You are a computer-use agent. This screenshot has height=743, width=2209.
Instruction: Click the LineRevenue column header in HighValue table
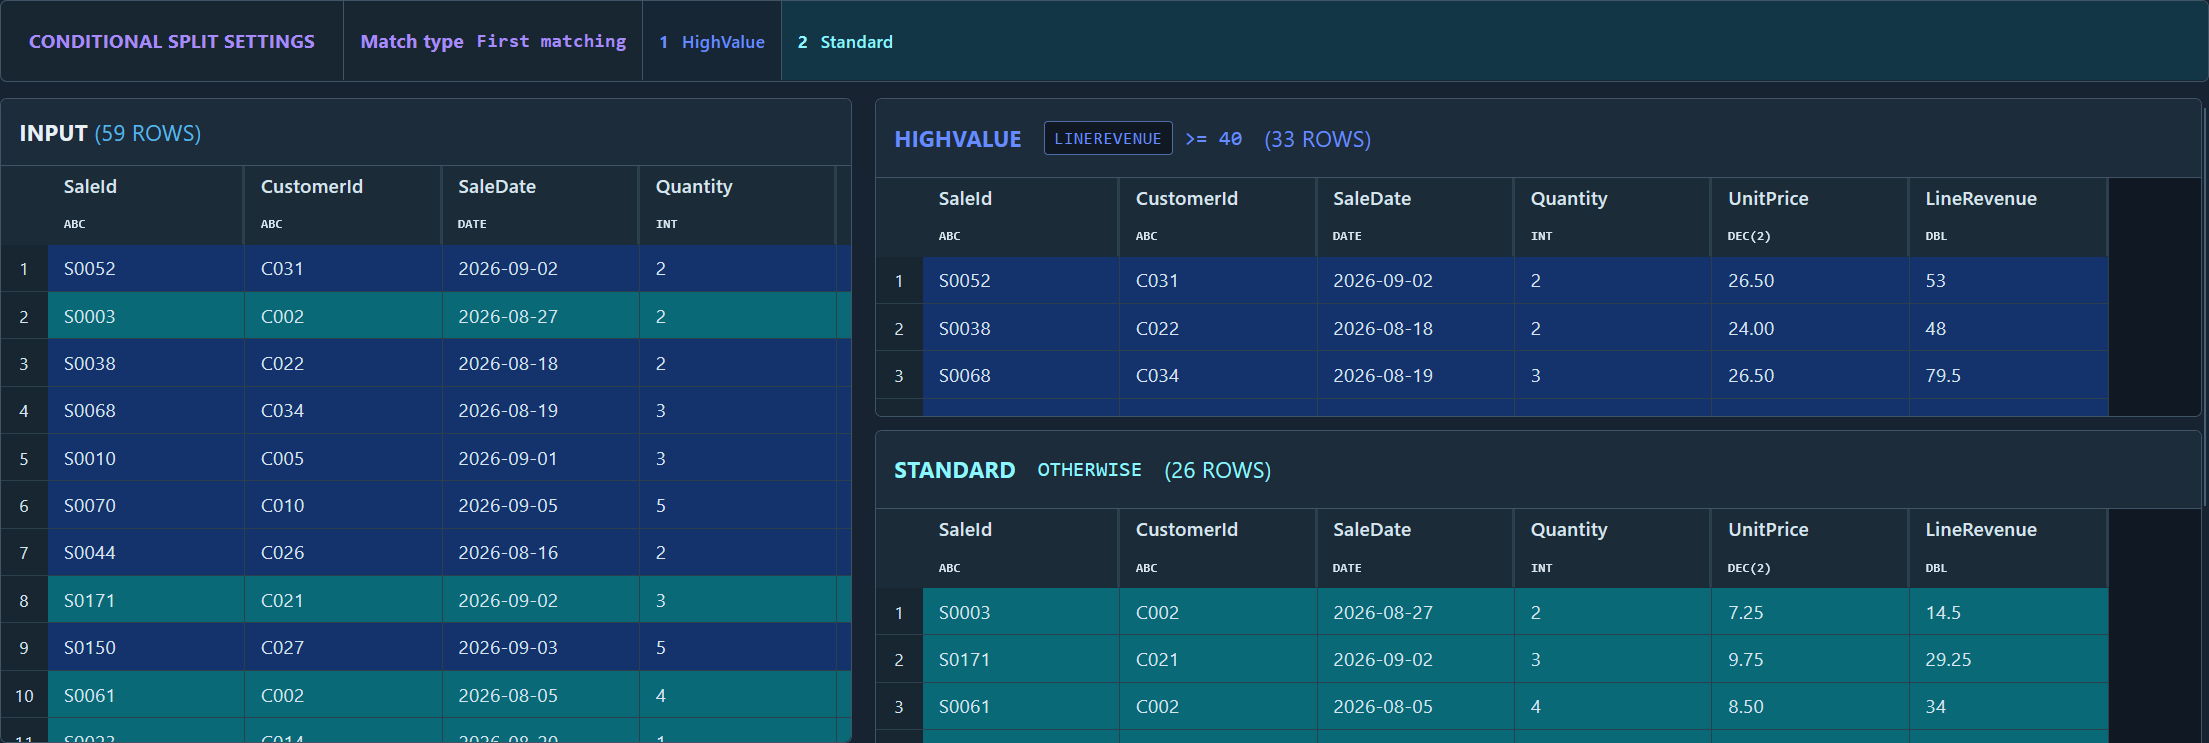2008,217
